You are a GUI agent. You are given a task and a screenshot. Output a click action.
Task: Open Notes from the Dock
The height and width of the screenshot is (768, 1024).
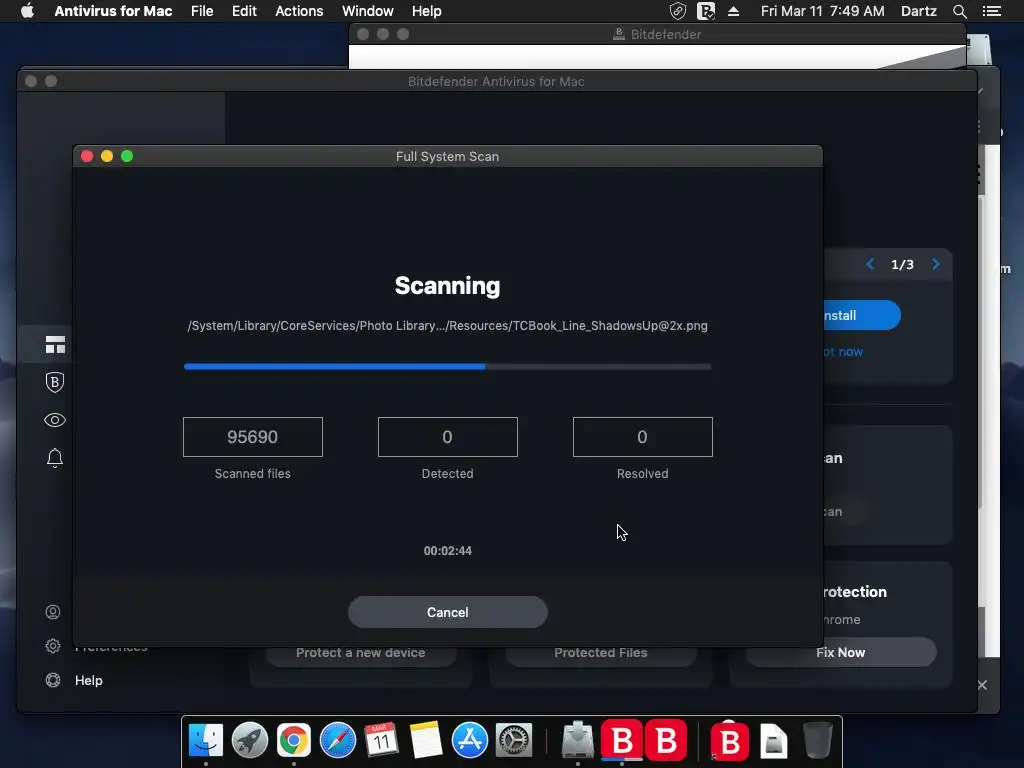426,741
